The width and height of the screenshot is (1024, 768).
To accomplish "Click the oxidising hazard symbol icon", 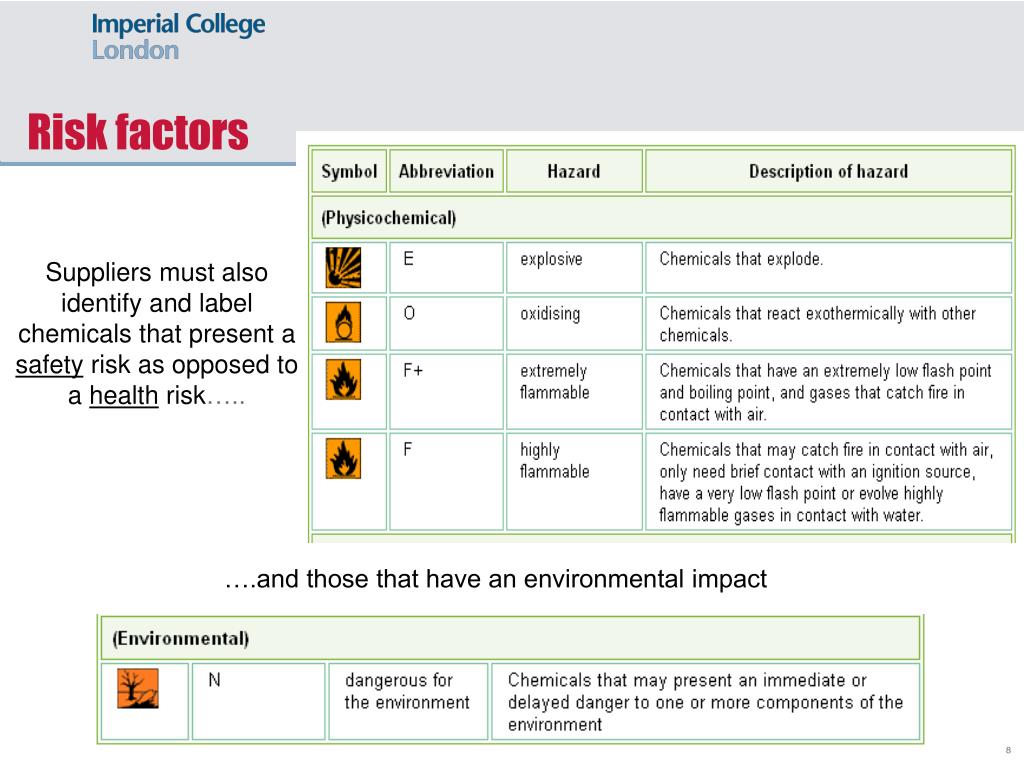I will point(343,322).
